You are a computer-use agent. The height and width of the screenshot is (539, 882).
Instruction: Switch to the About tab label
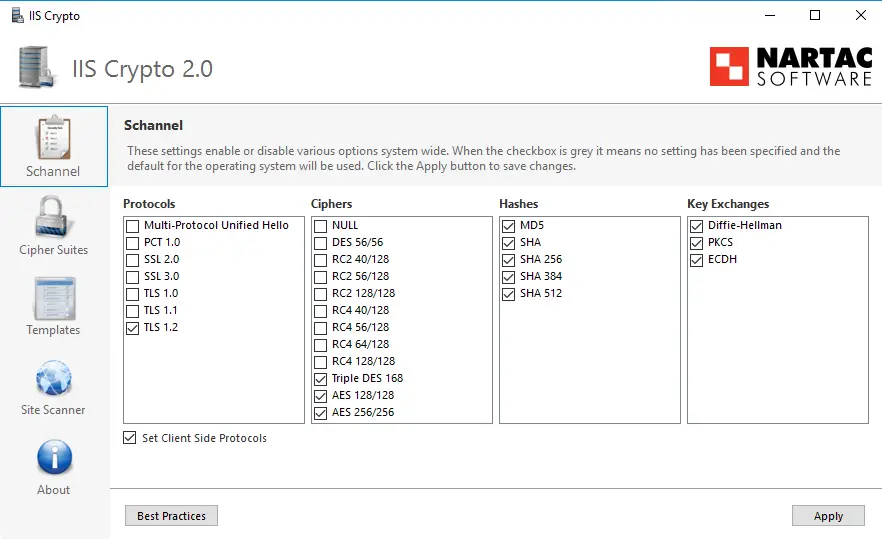point(53,489)
